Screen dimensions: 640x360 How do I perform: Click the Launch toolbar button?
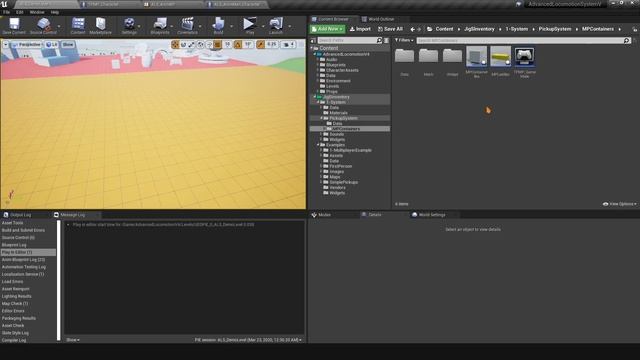pos(276,26)
